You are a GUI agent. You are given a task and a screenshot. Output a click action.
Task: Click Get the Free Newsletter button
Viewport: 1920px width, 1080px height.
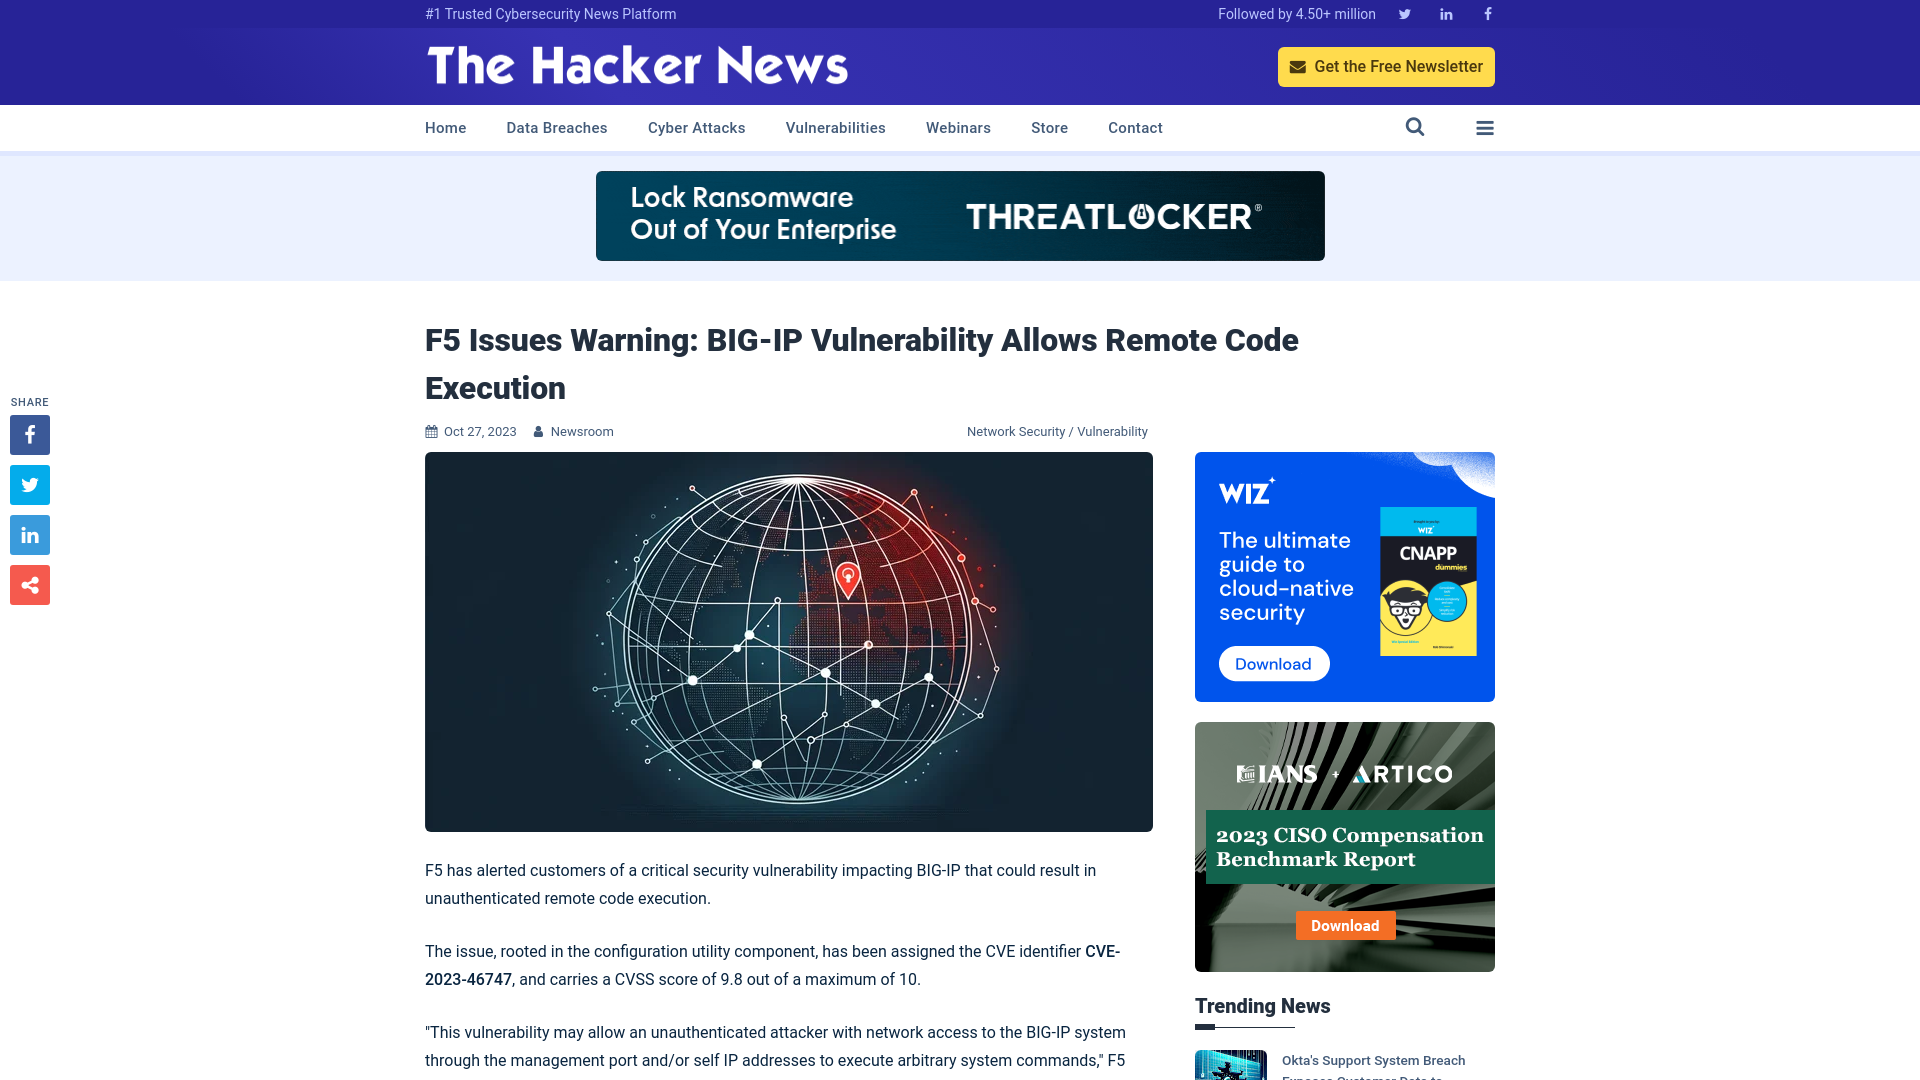point(1386,66)
